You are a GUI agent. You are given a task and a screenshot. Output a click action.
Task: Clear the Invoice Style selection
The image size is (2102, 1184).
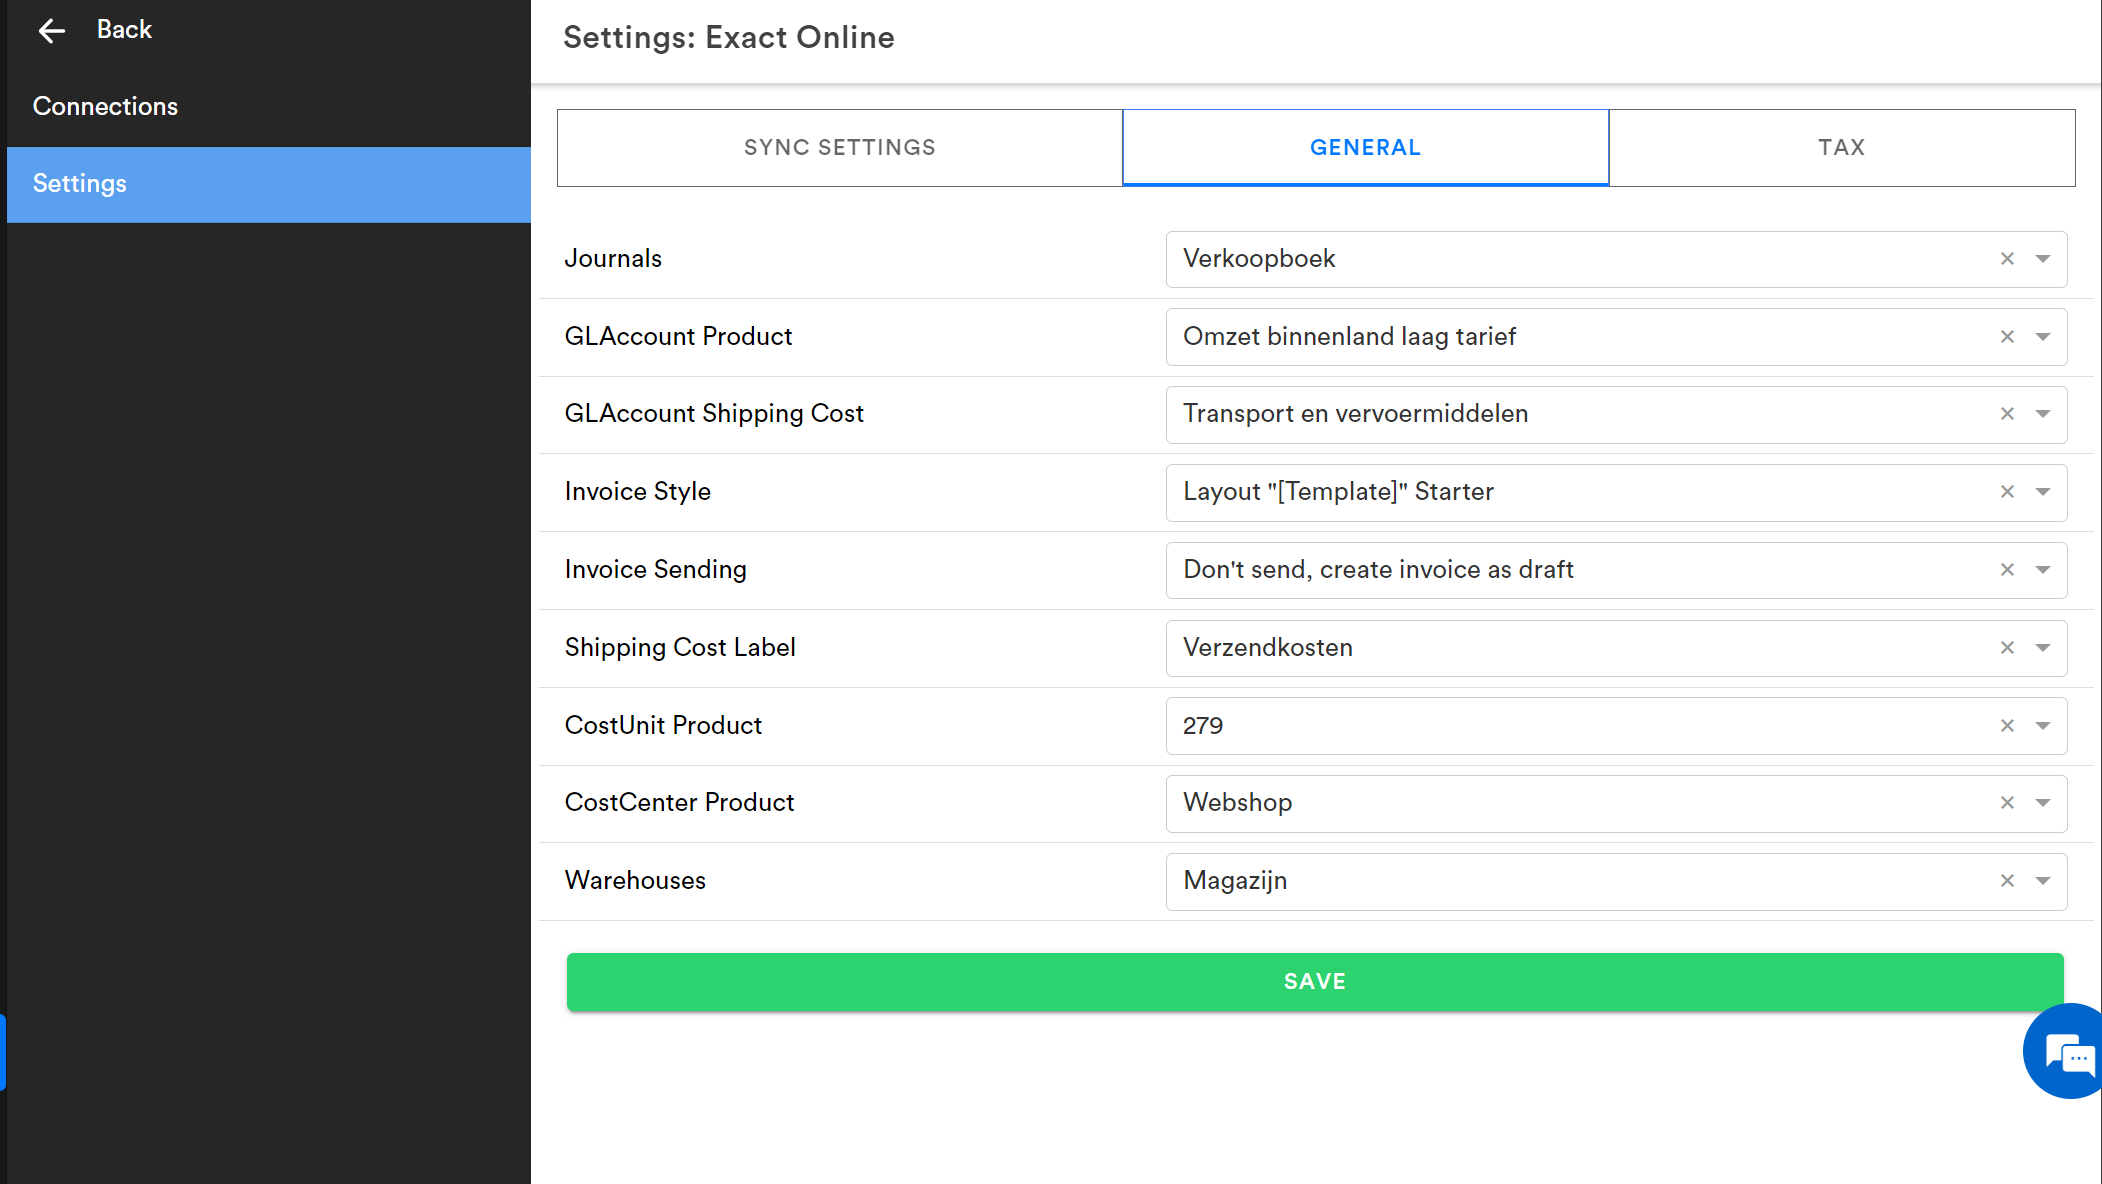2007,492
